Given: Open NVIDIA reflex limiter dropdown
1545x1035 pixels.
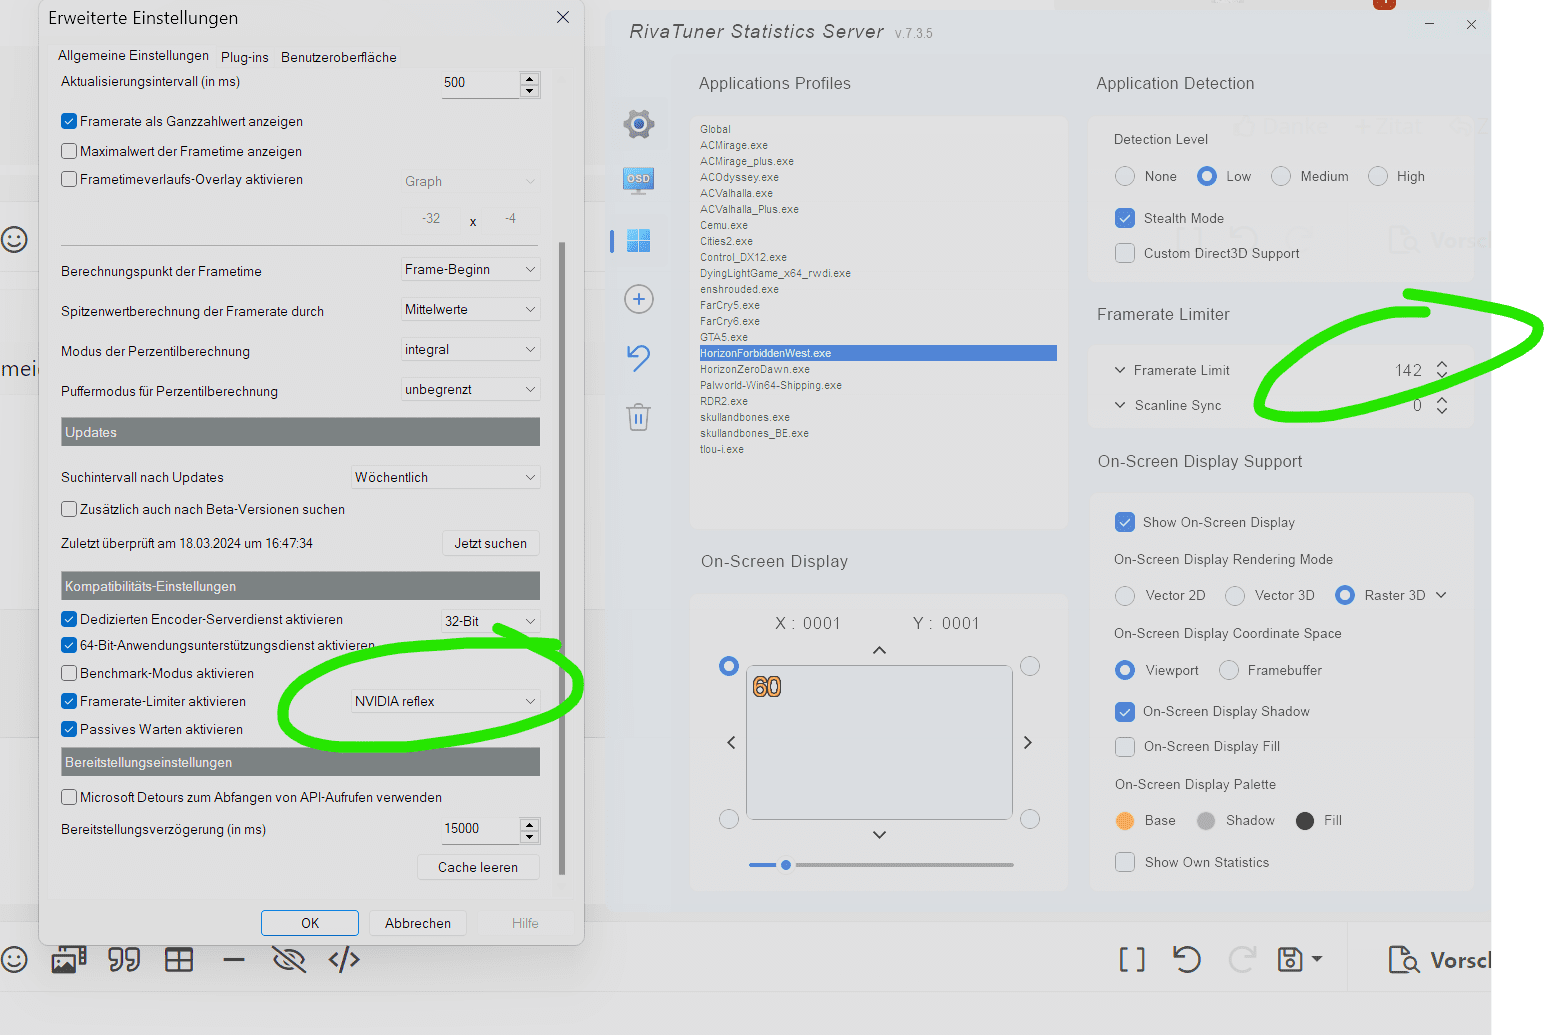Looking at the screenshot, I should point(445,701).
